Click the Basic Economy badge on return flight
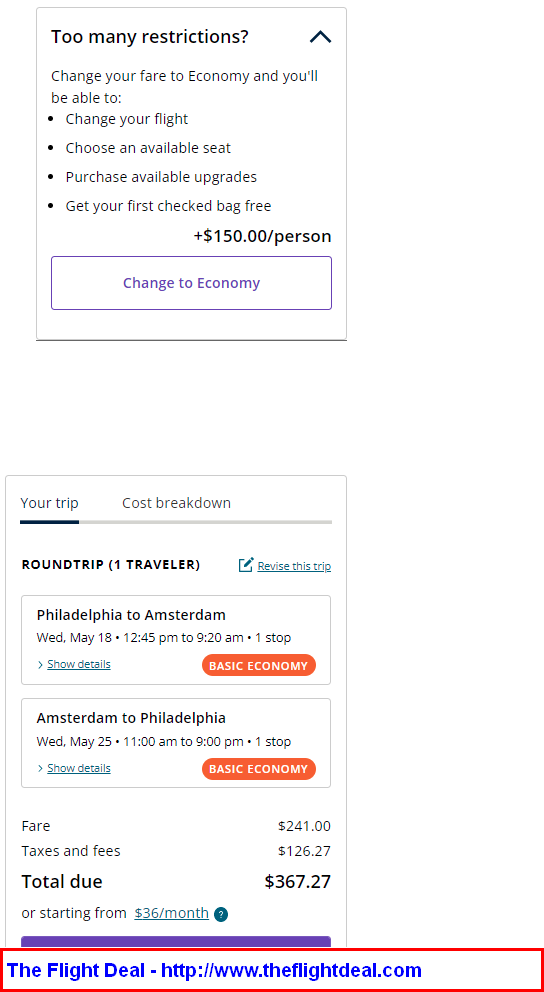The image size is (544, 992). [259, 769]
